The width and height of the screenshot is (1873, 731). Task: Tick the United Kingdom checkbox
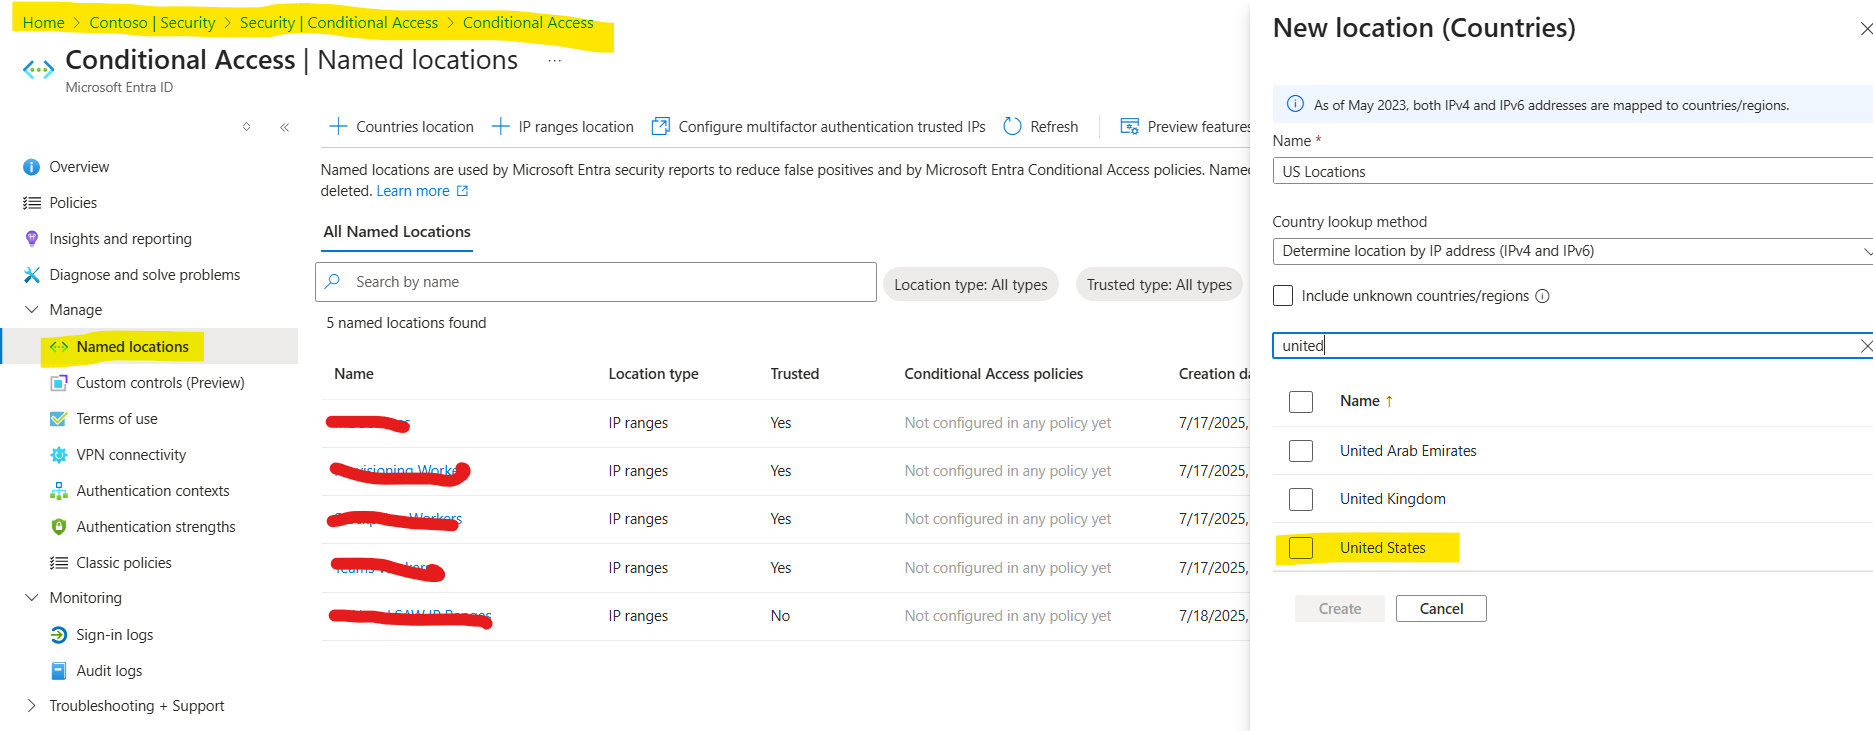click(x=1301, y=499)
